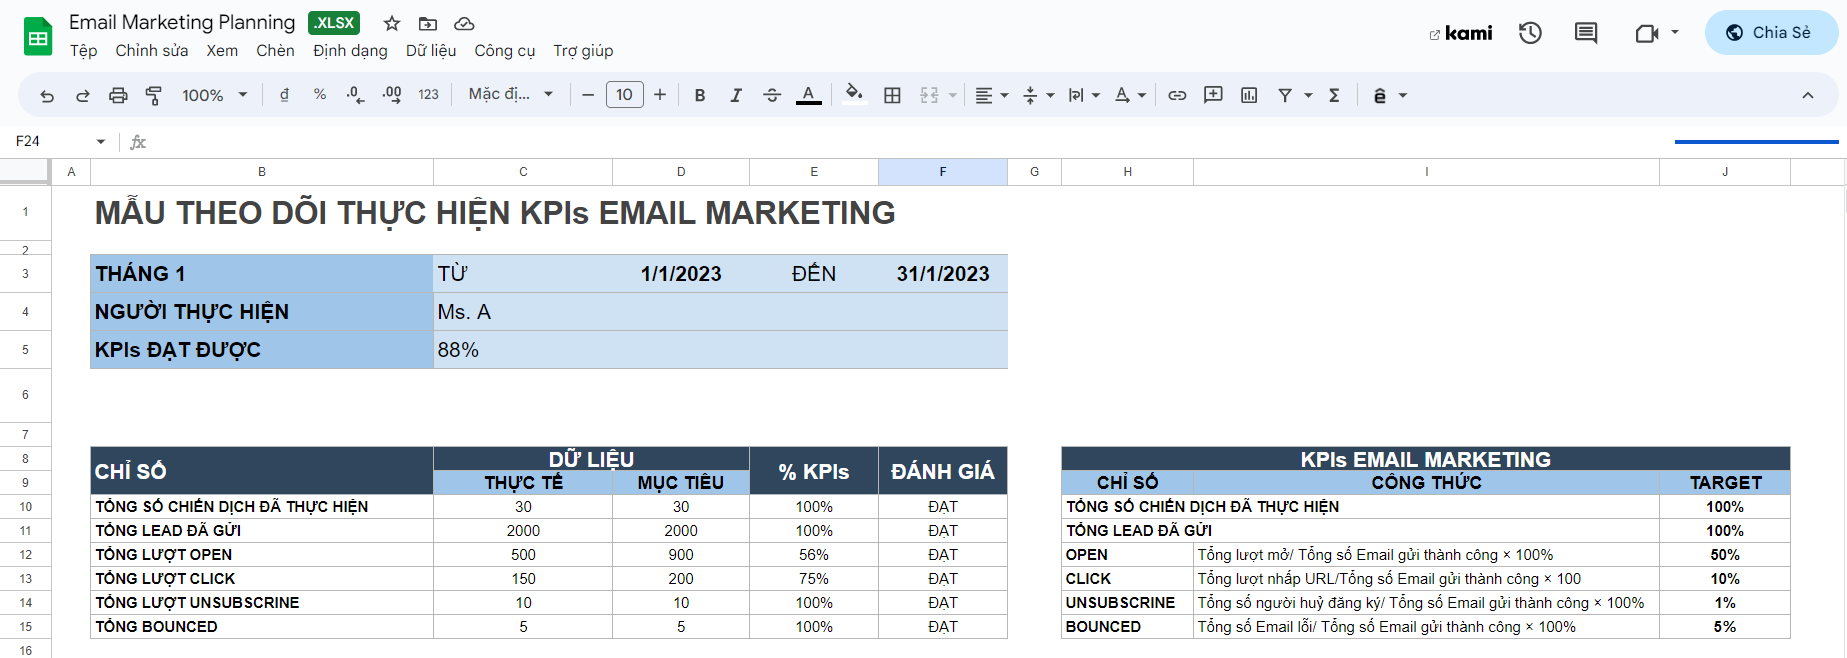The image size is (1847, 658).
Task: Format as currency (đ) icon
Action: [x=284, y=94]
